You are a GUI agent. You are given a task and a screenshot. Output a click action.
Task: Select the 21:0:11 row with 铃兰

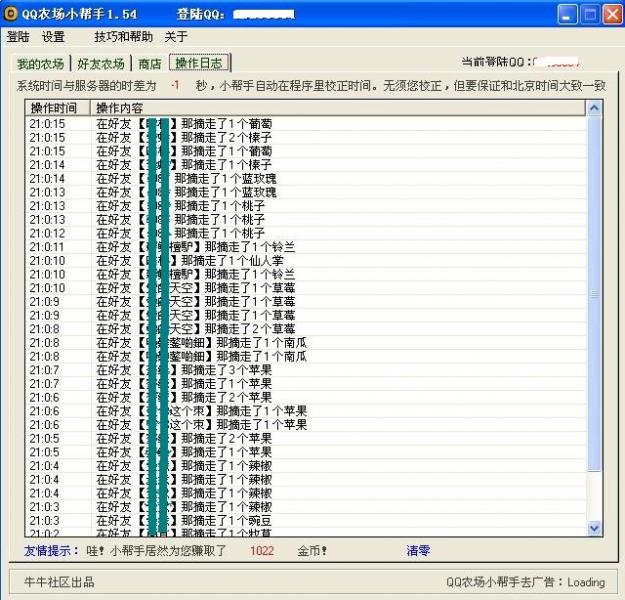[305, 247]
